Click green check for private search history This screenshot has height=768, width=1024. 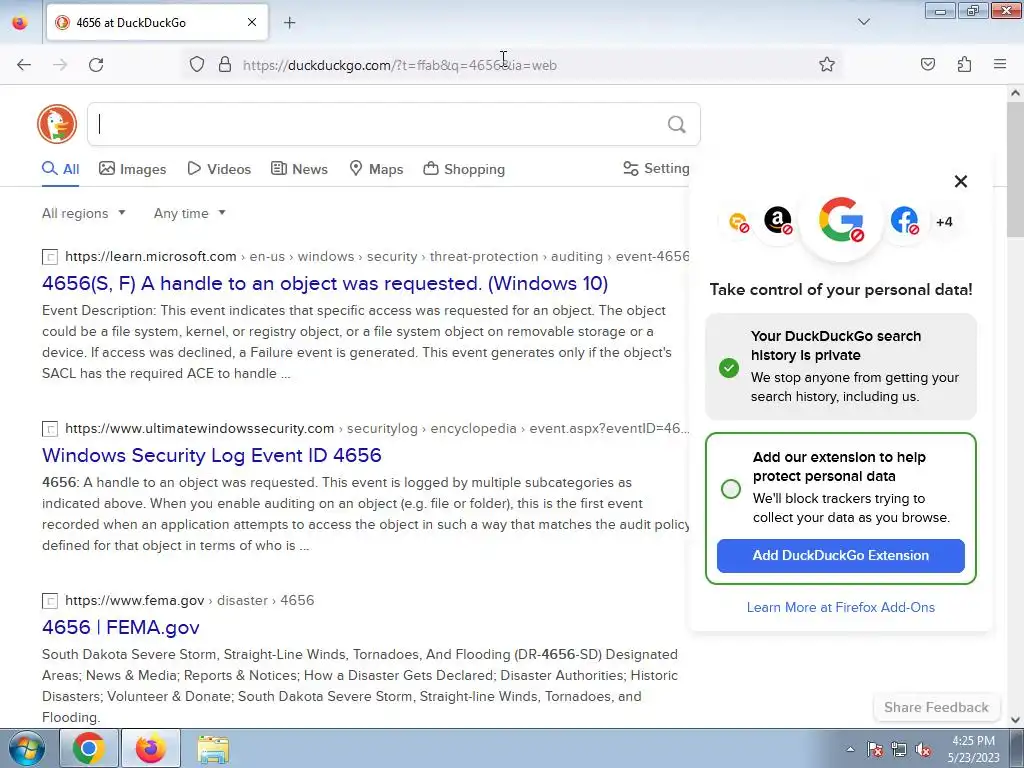click(729, 368)
